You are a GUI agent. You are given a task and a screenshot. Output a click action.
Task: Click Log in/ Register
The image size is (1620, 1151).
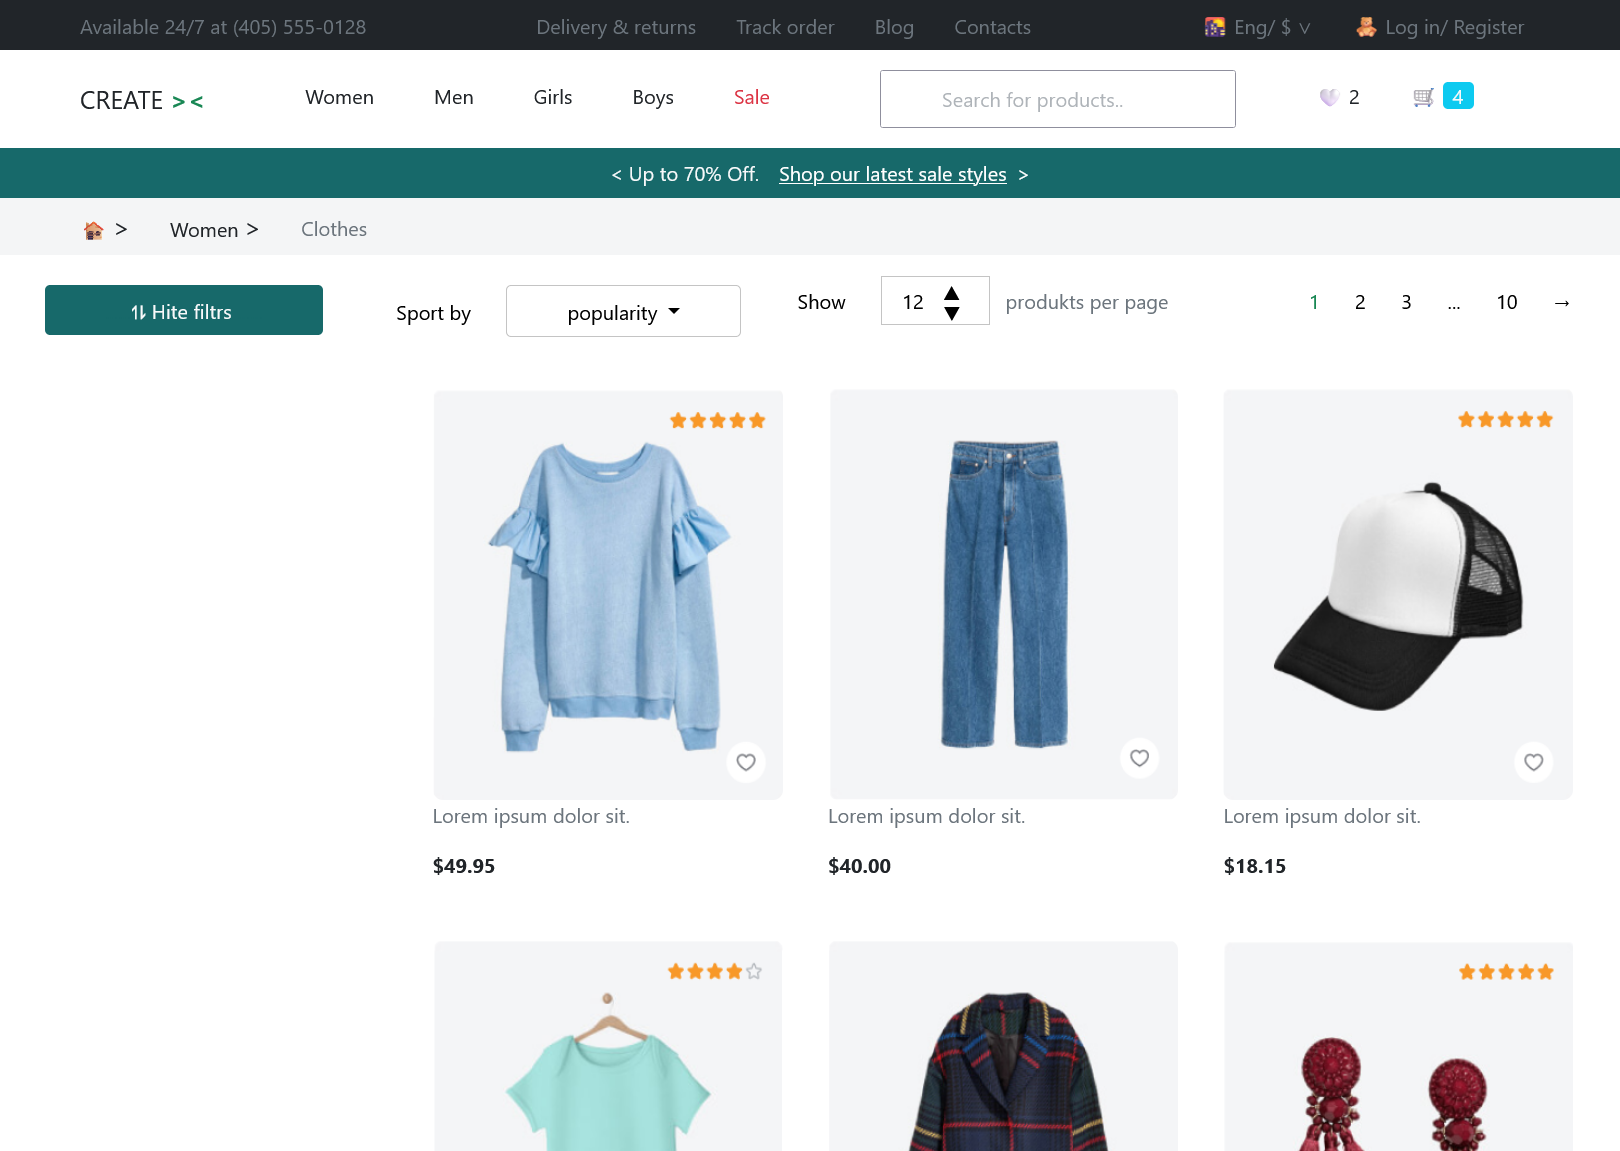coord(1455,27)
